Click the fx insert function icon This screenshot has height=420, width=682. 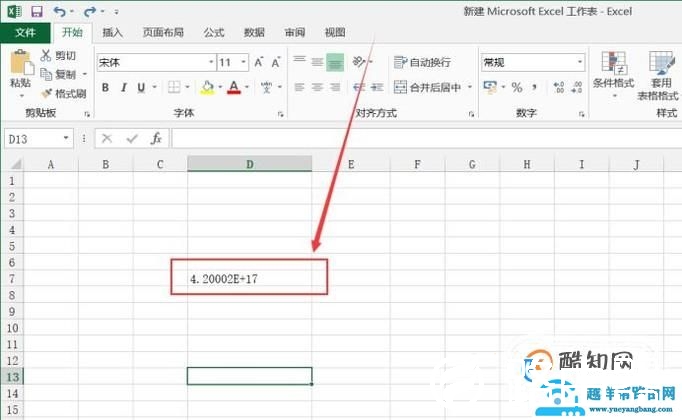[156, 139]
